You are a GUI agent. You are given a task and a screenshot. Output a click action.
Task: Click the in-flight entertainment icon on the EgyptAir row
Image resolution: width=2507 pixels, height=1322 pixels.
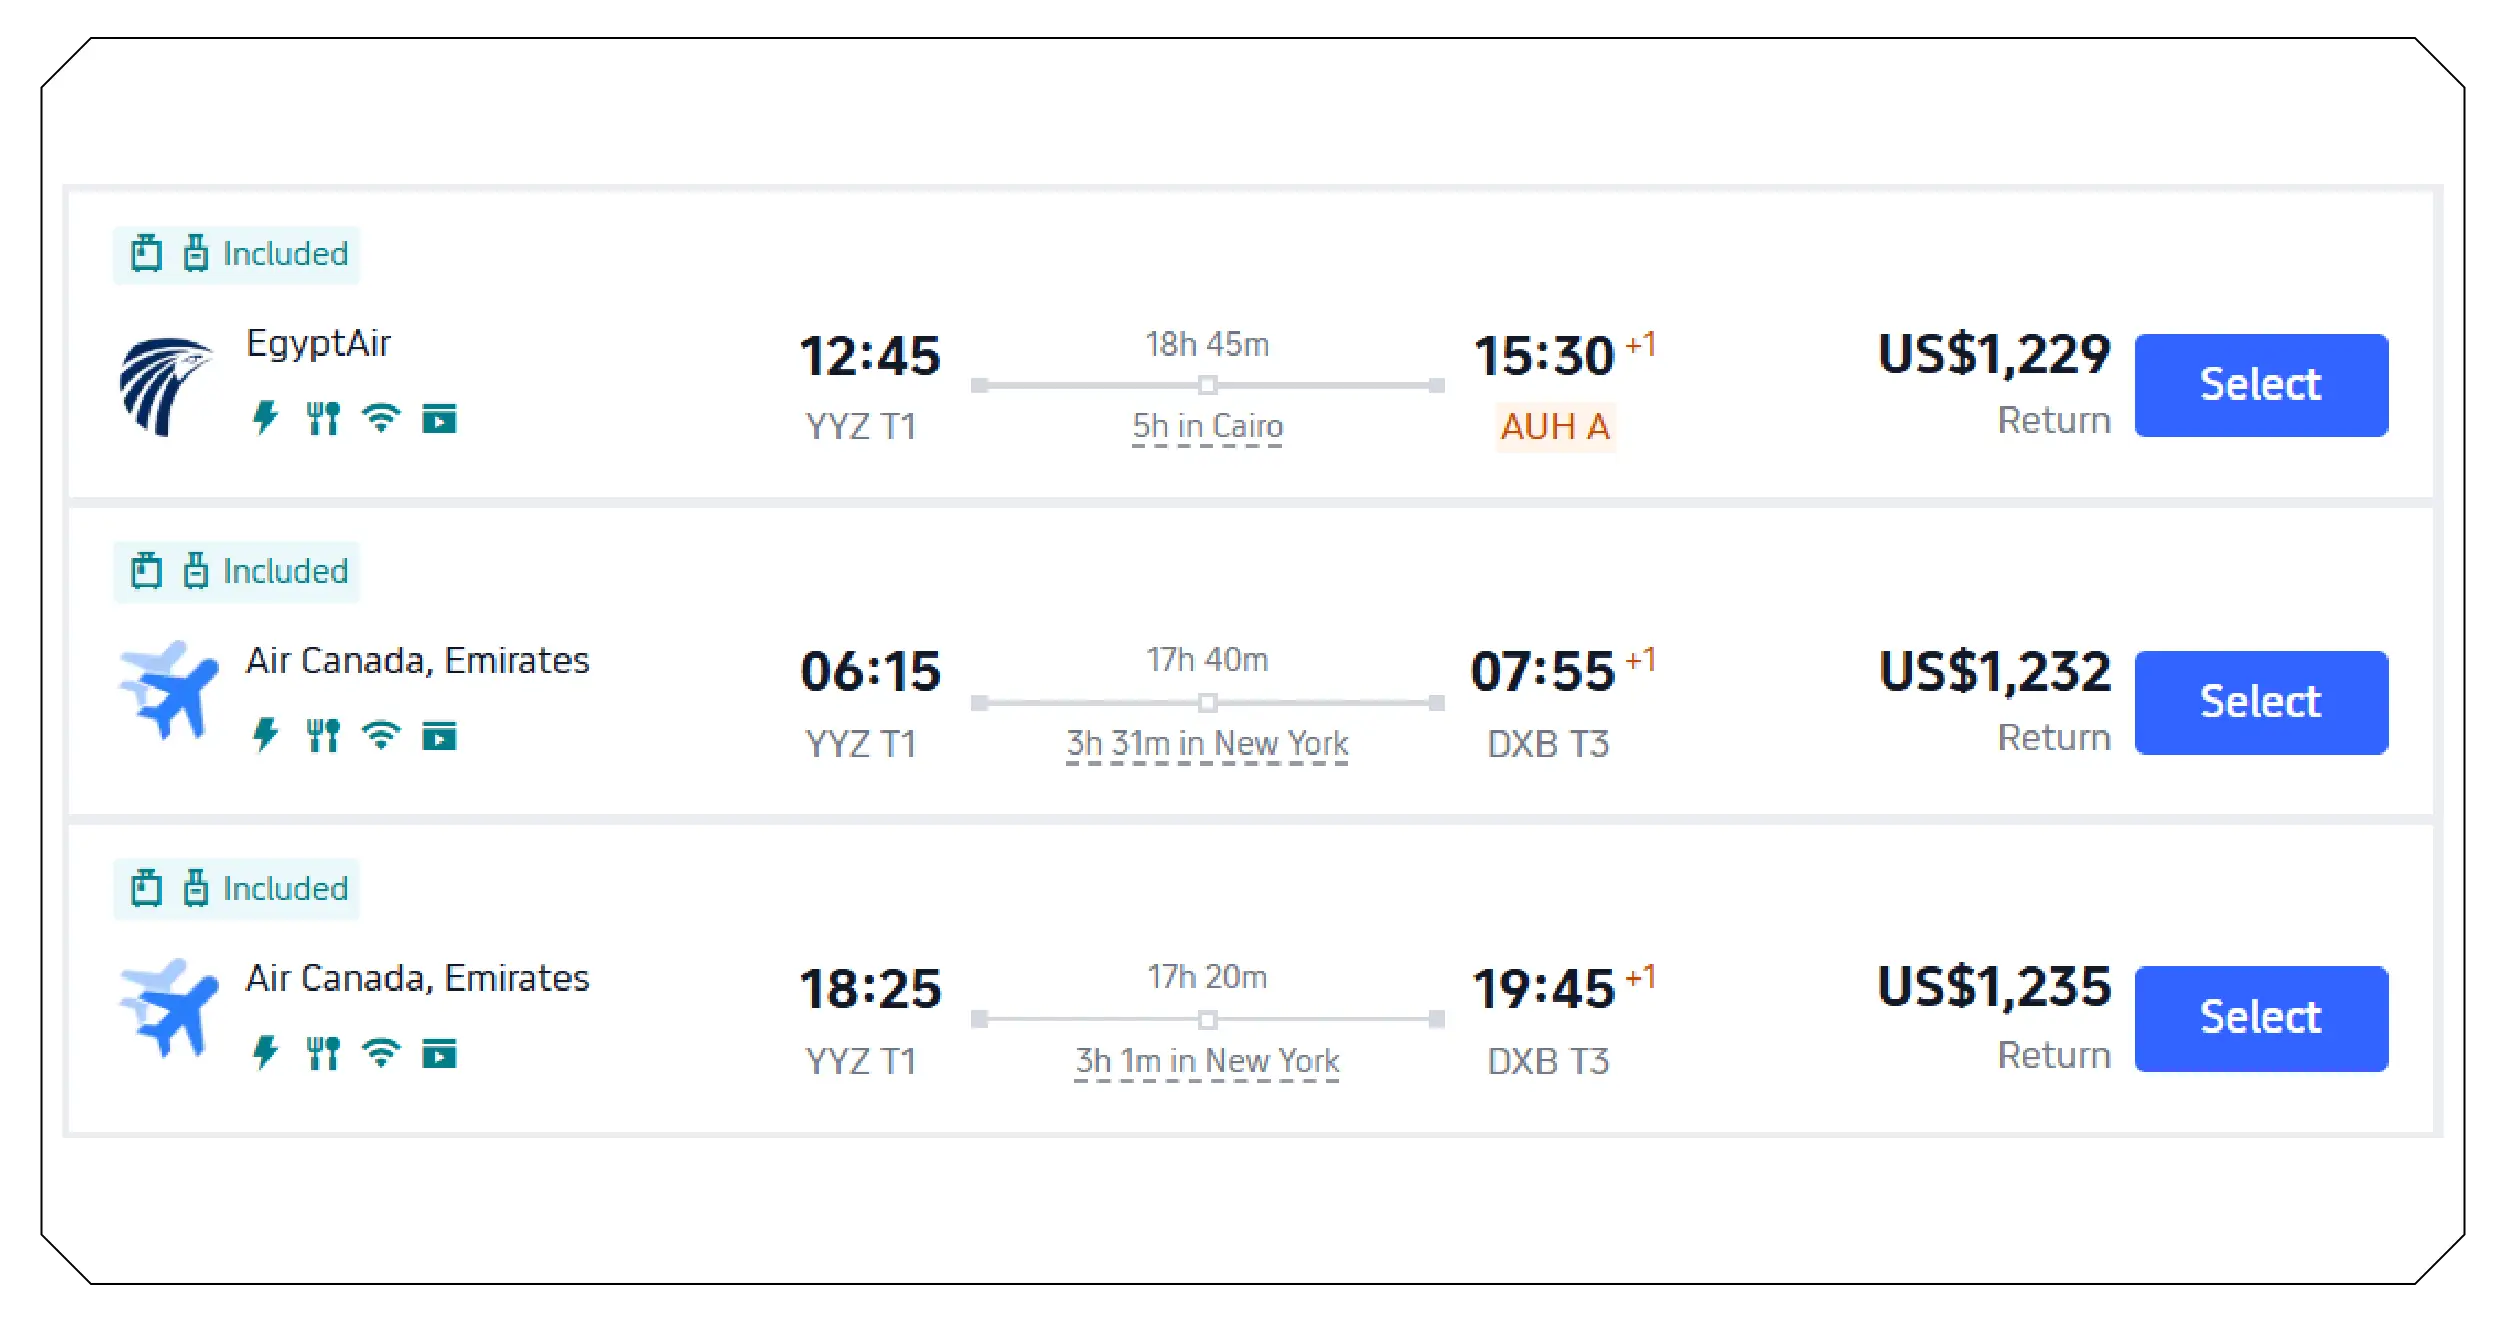click(x=442, y=419)
